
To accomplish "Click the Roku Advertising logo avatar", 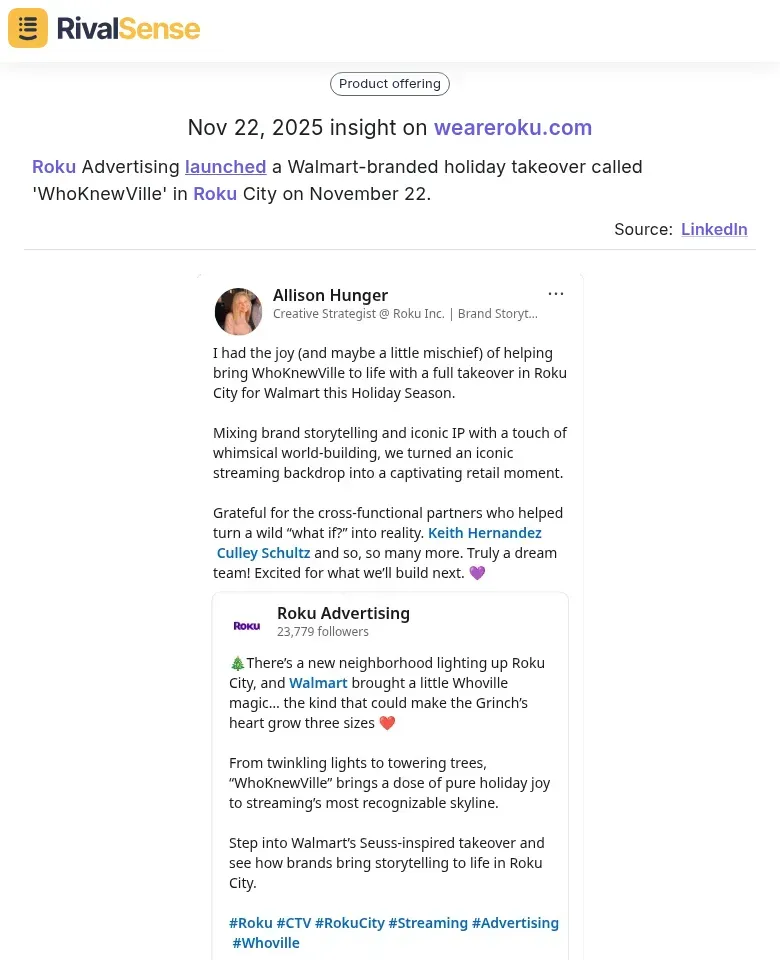I will [247, 625].
